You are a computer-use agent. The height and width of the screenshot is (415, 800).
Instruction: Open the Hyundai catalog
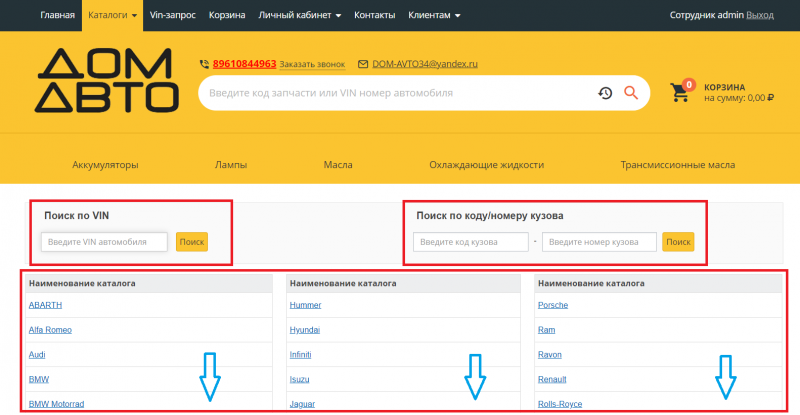[x=305, y=330]
